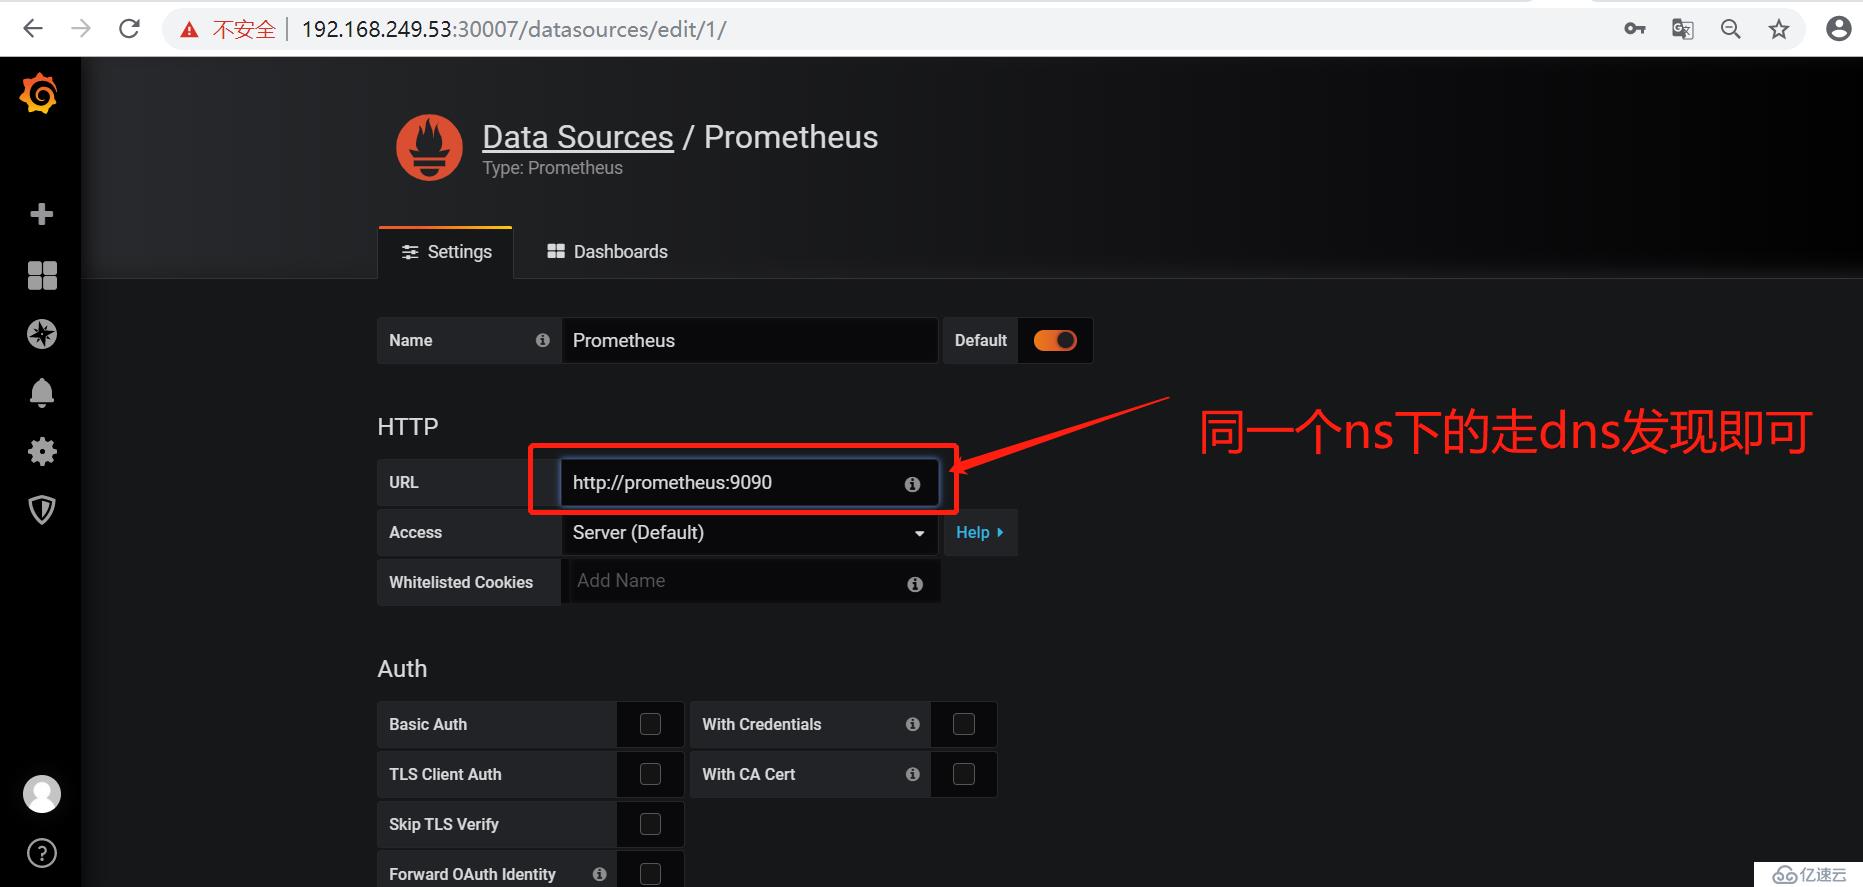Switch to the Settings tab
Image resolution: width=1863 pixels, height=887 pixels.
point(446,252)
